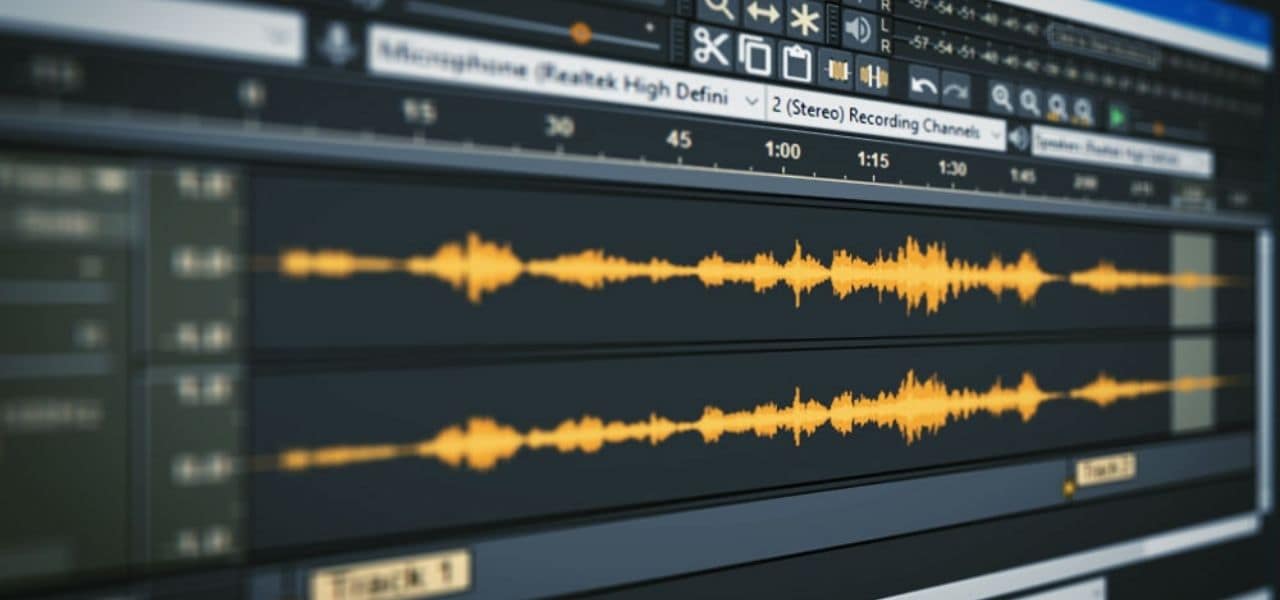Click the playback meter speaker icon
This screenshot has width=1280, height=600.
(x=858, y=28)
